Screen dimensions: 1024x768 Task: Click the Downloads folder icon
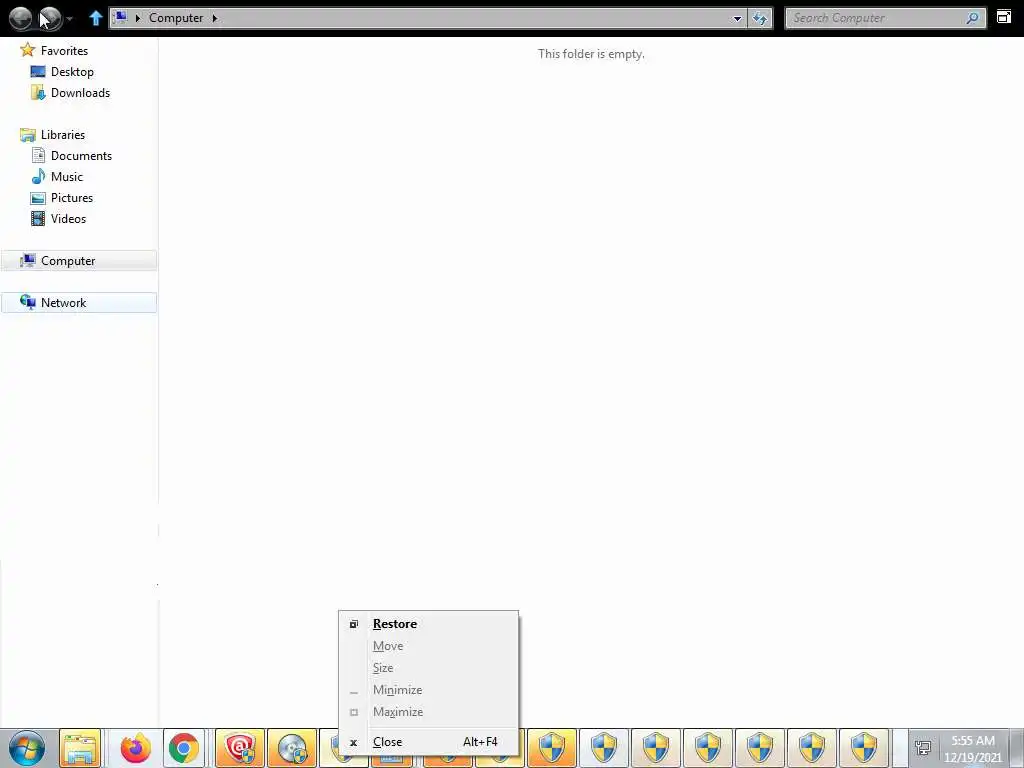[38, 93]
